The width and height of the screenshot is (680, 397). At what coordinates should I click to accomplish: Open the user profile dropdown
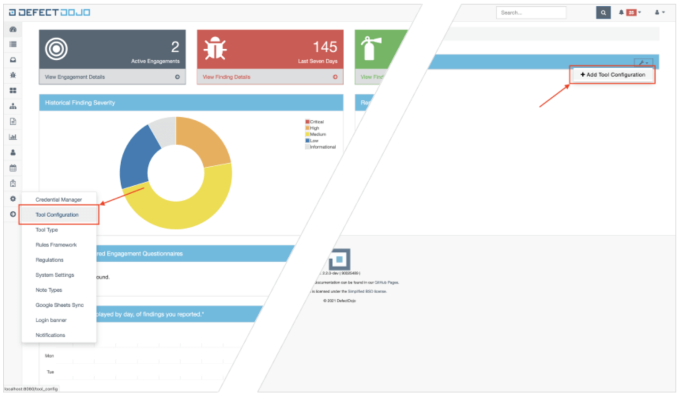click(x=660, y=13)
